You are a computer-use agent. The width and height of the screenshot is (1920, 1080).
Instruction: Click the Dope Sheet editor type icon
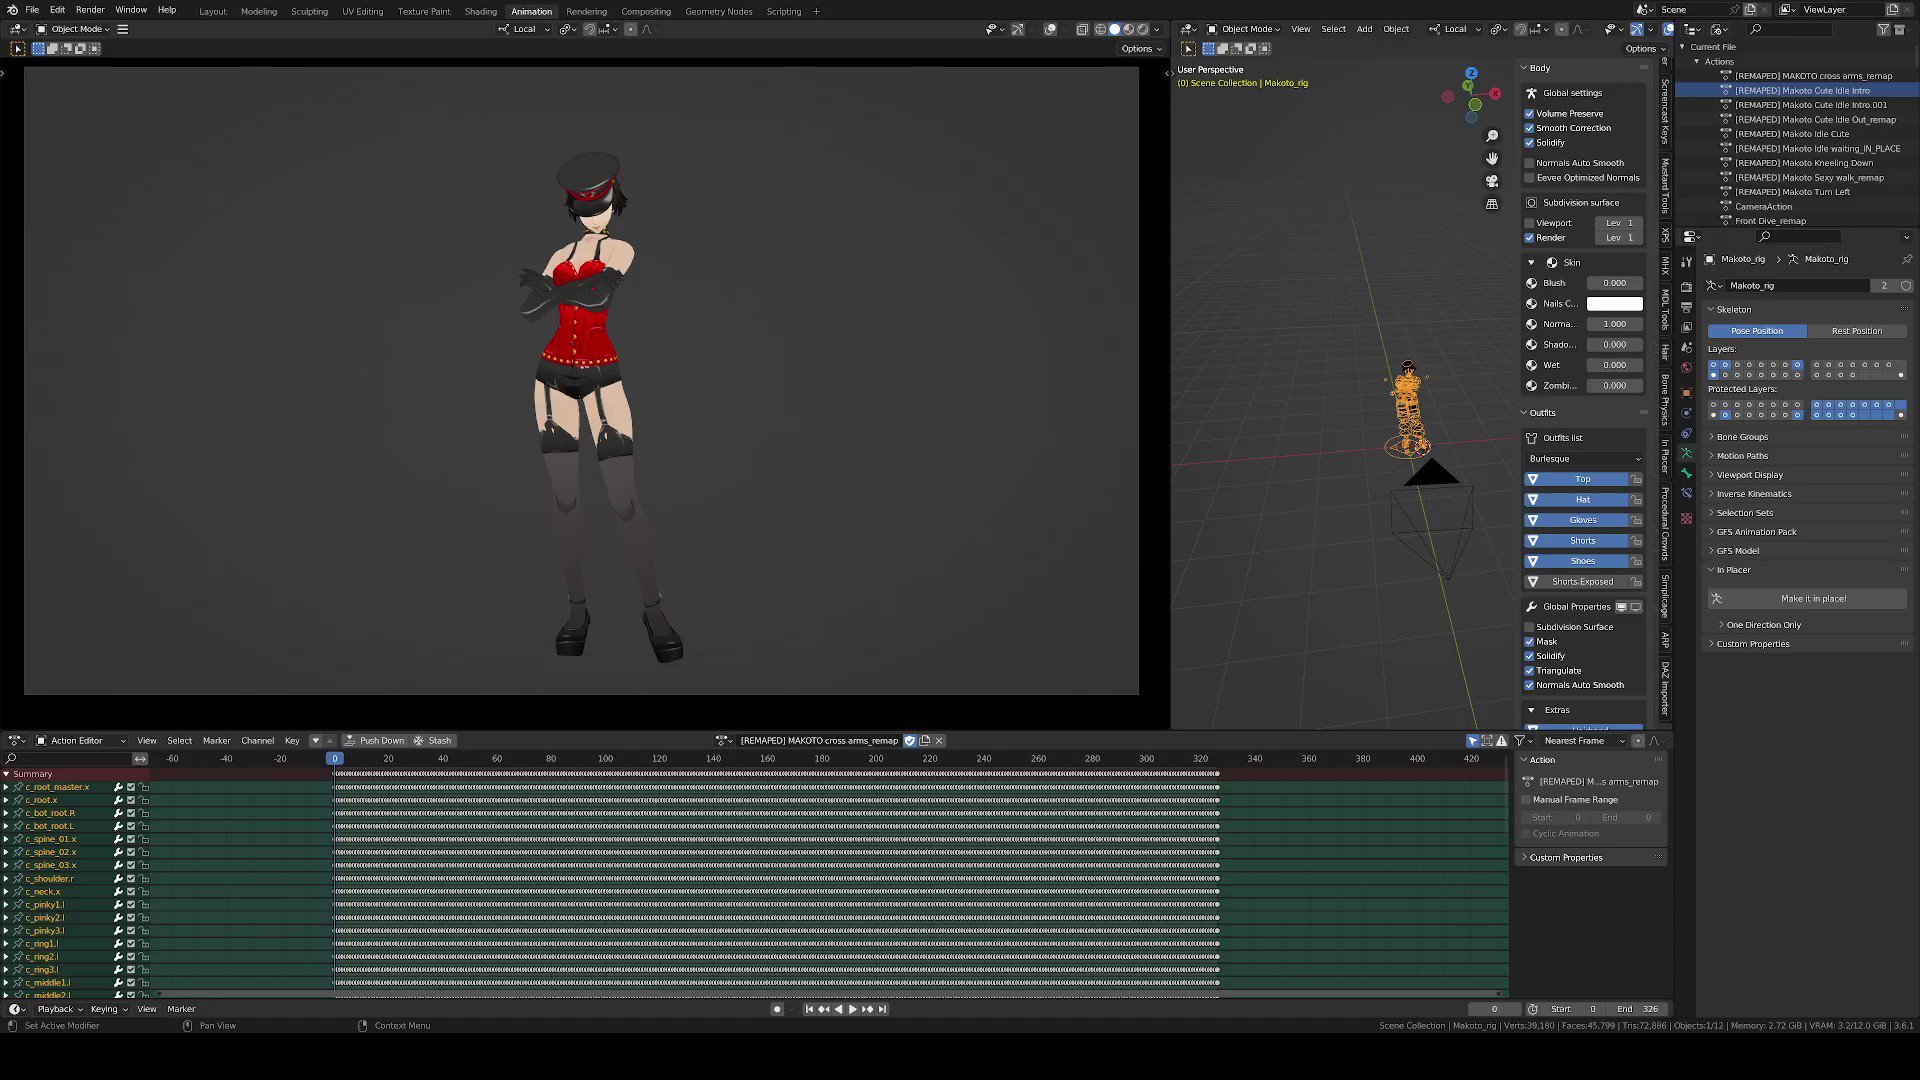(x=14, y=740)
